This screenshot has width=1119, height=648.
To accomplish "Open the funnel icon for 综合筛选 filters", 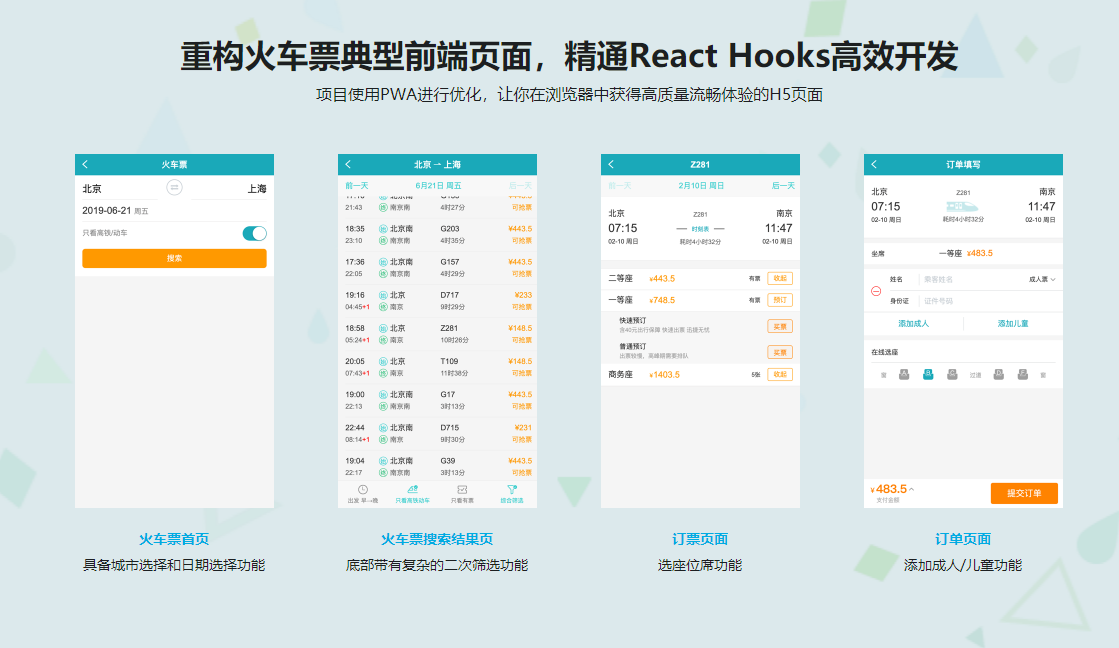I will tap(513, 490).
